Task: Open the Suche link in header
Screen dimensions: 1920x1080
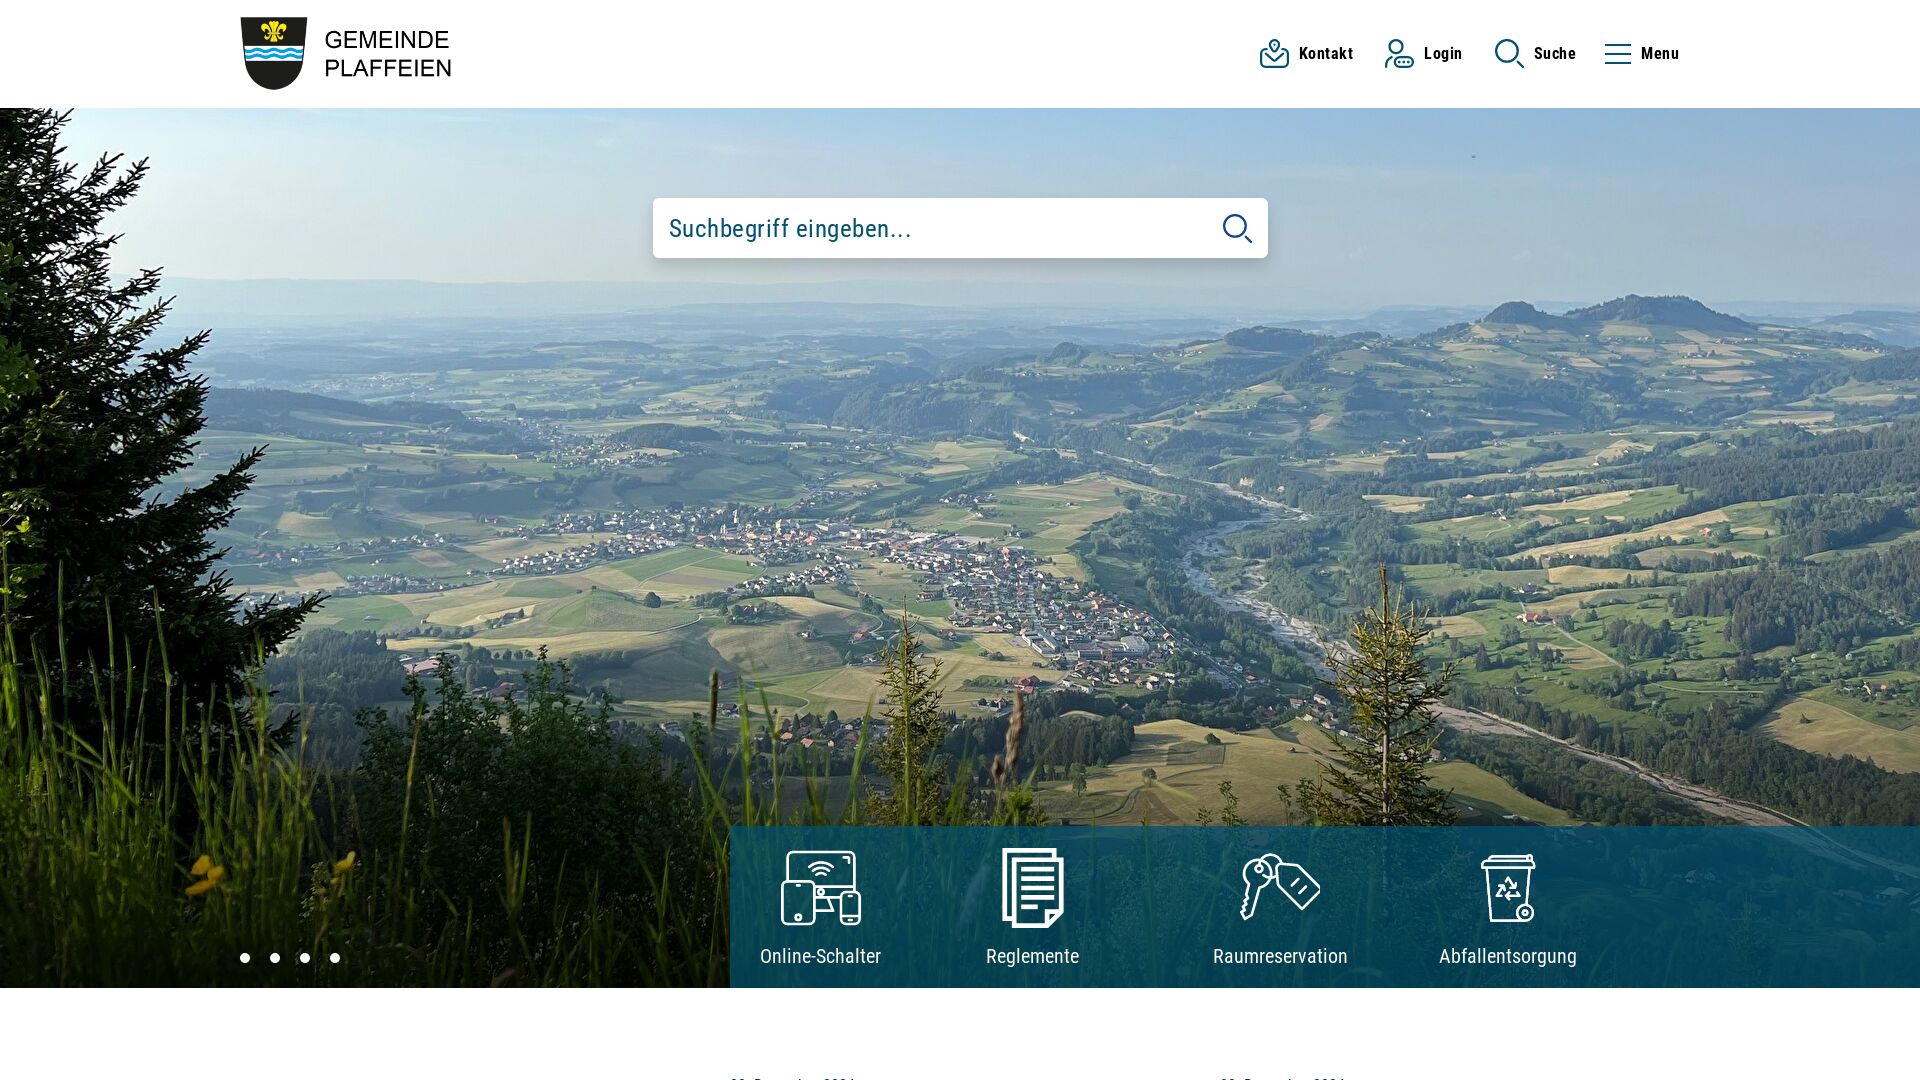Action: pyautogui.click(x=1555, y=54)
